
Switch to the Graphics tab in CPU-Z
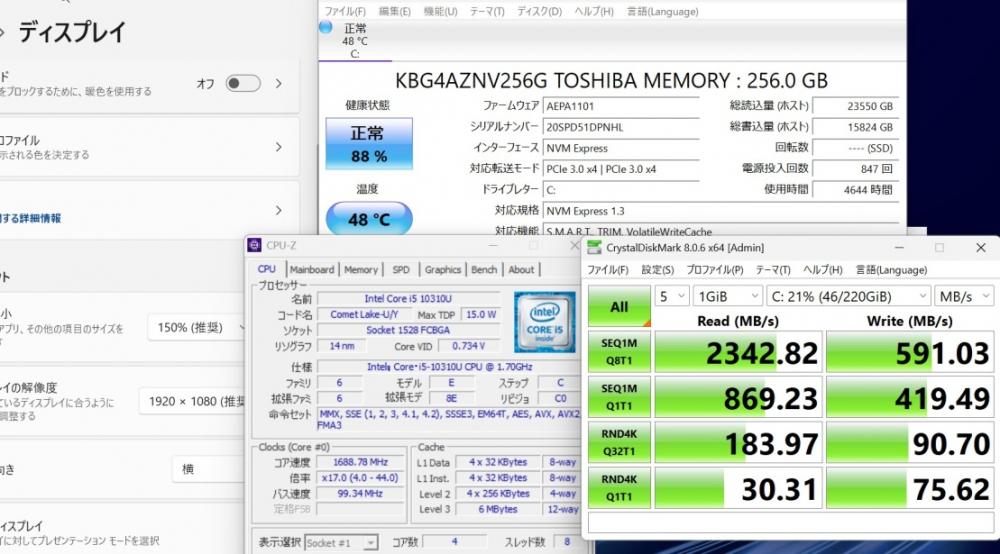pyautogui.click(x=443, y=270)
